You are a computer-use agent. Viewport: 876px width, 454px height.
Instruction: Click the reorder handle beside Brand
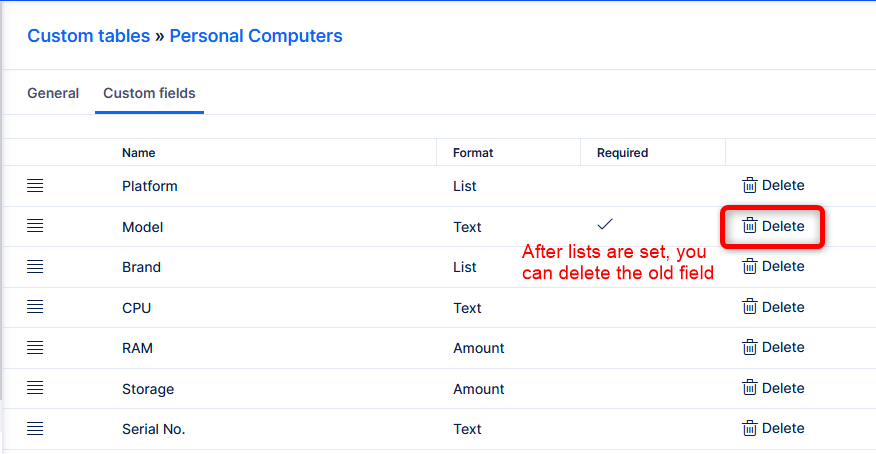point(35,267)
